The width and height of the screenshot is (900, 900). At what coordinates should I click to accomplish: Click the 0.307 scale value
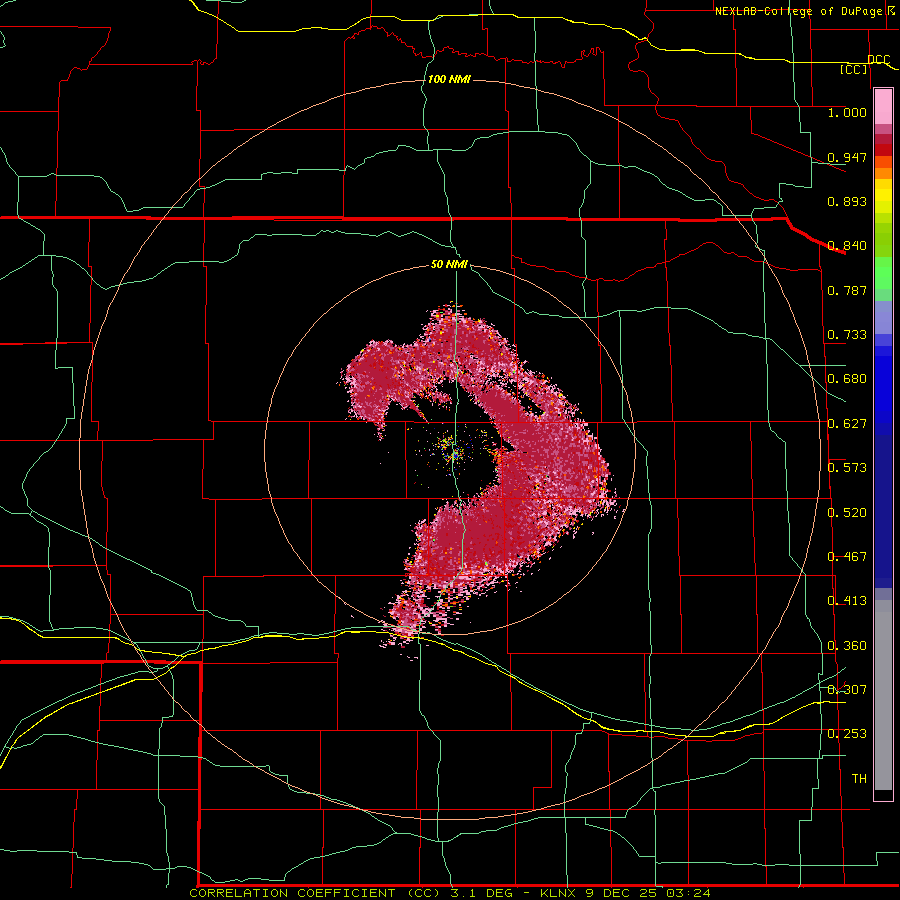coord(847,690)
